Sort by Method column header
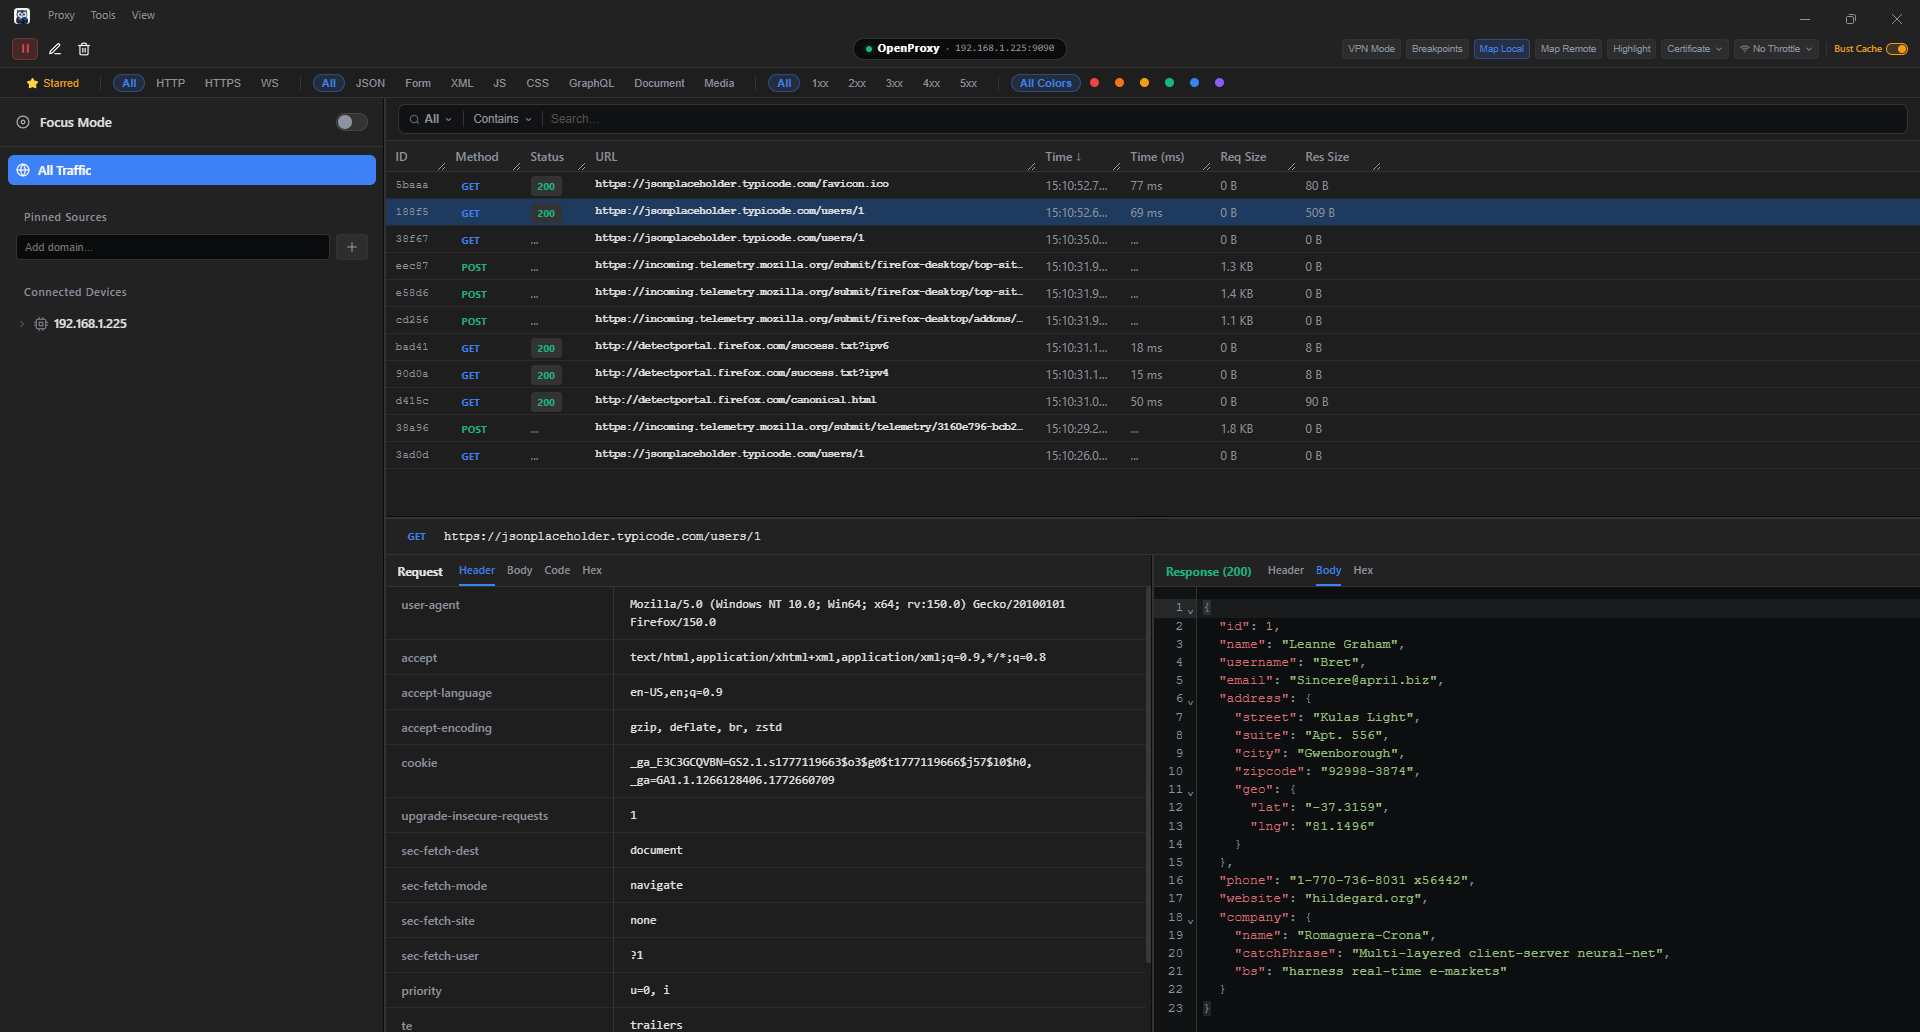 476,157
